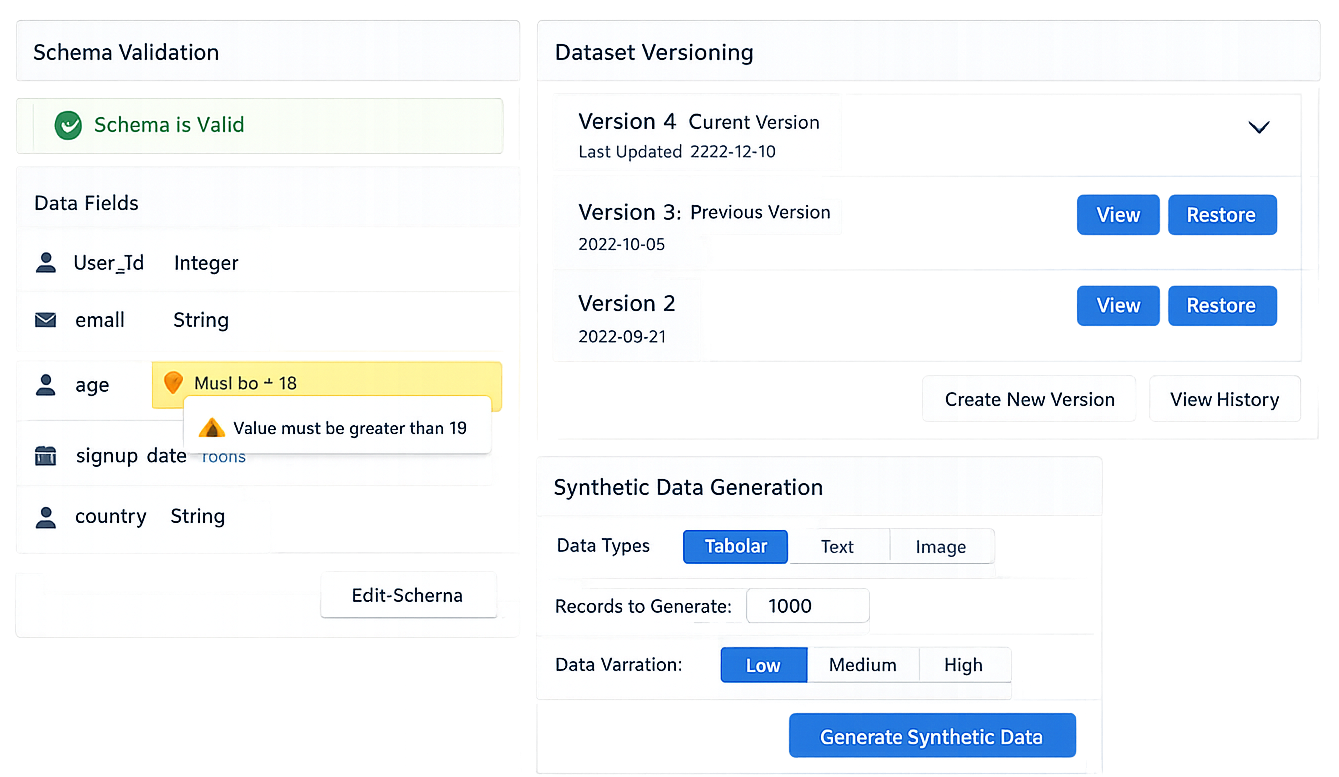
Task: Click the warning triangle icon in tooltip
Action: pyautogui.click(x=211, y=428)
